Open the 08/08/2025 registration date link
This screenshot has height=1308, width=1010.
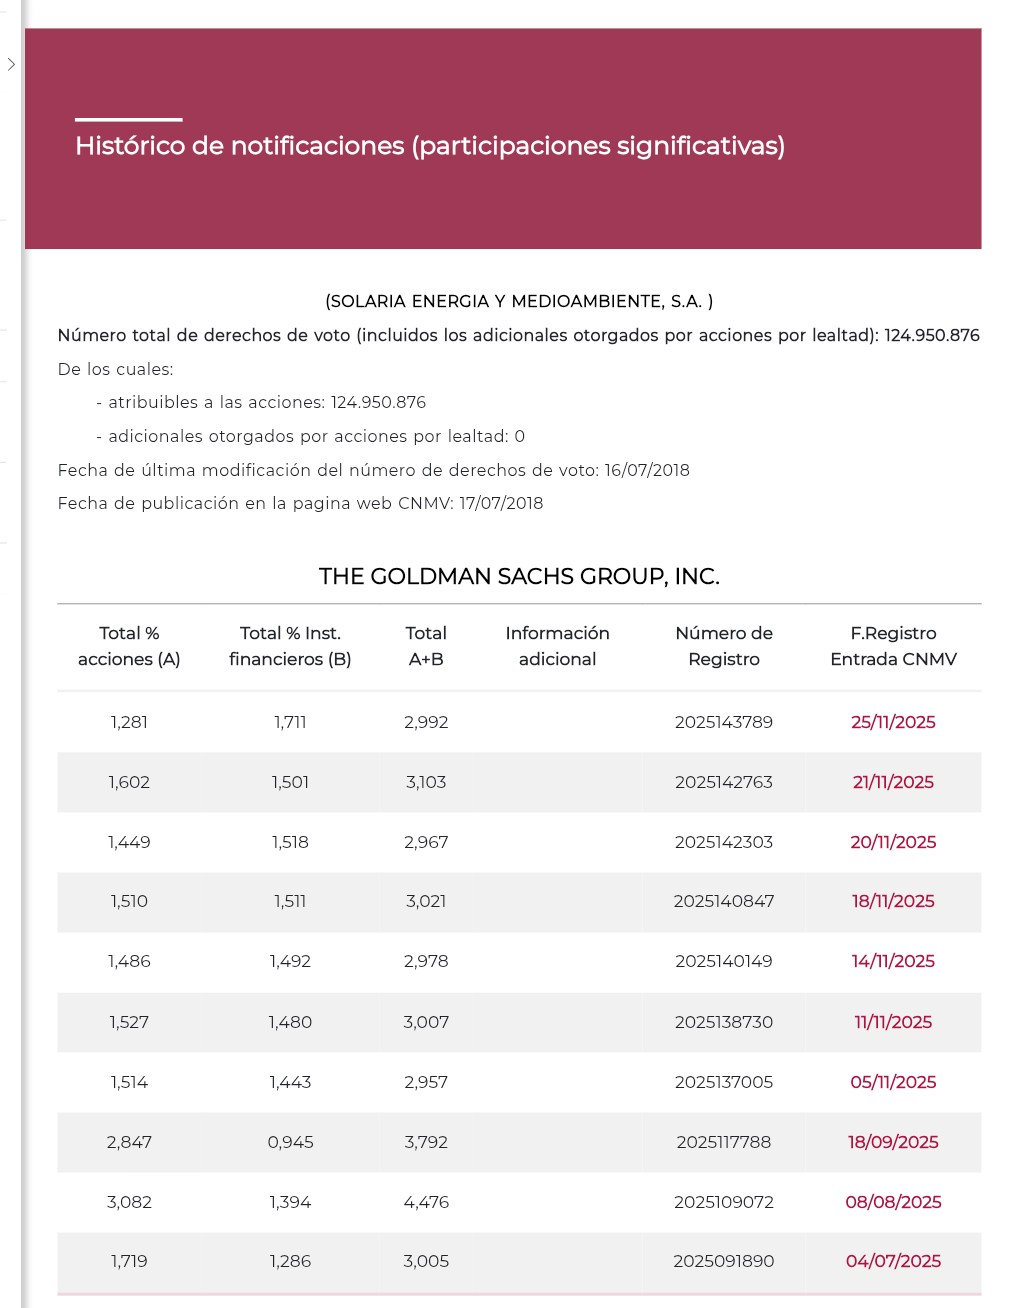[x=893, y=1202]
